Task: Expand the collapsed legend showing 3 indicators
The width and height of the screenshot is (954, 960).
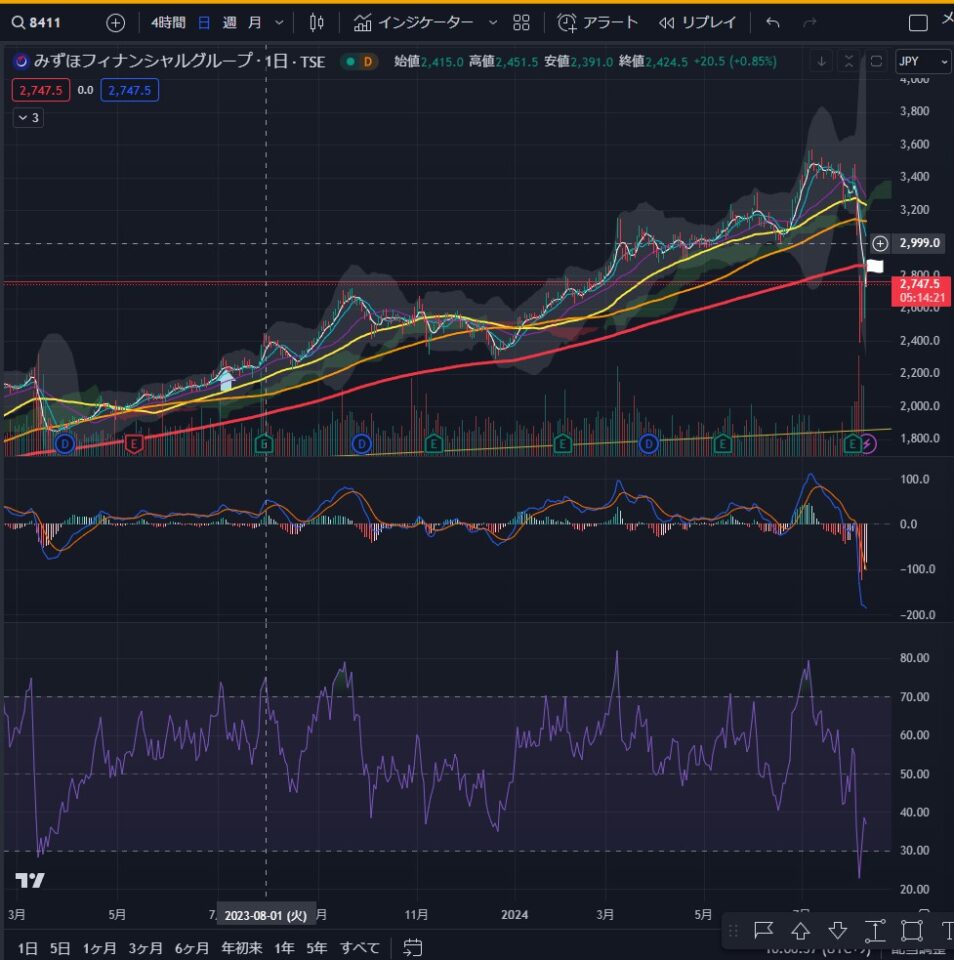Action: [28, 118]
